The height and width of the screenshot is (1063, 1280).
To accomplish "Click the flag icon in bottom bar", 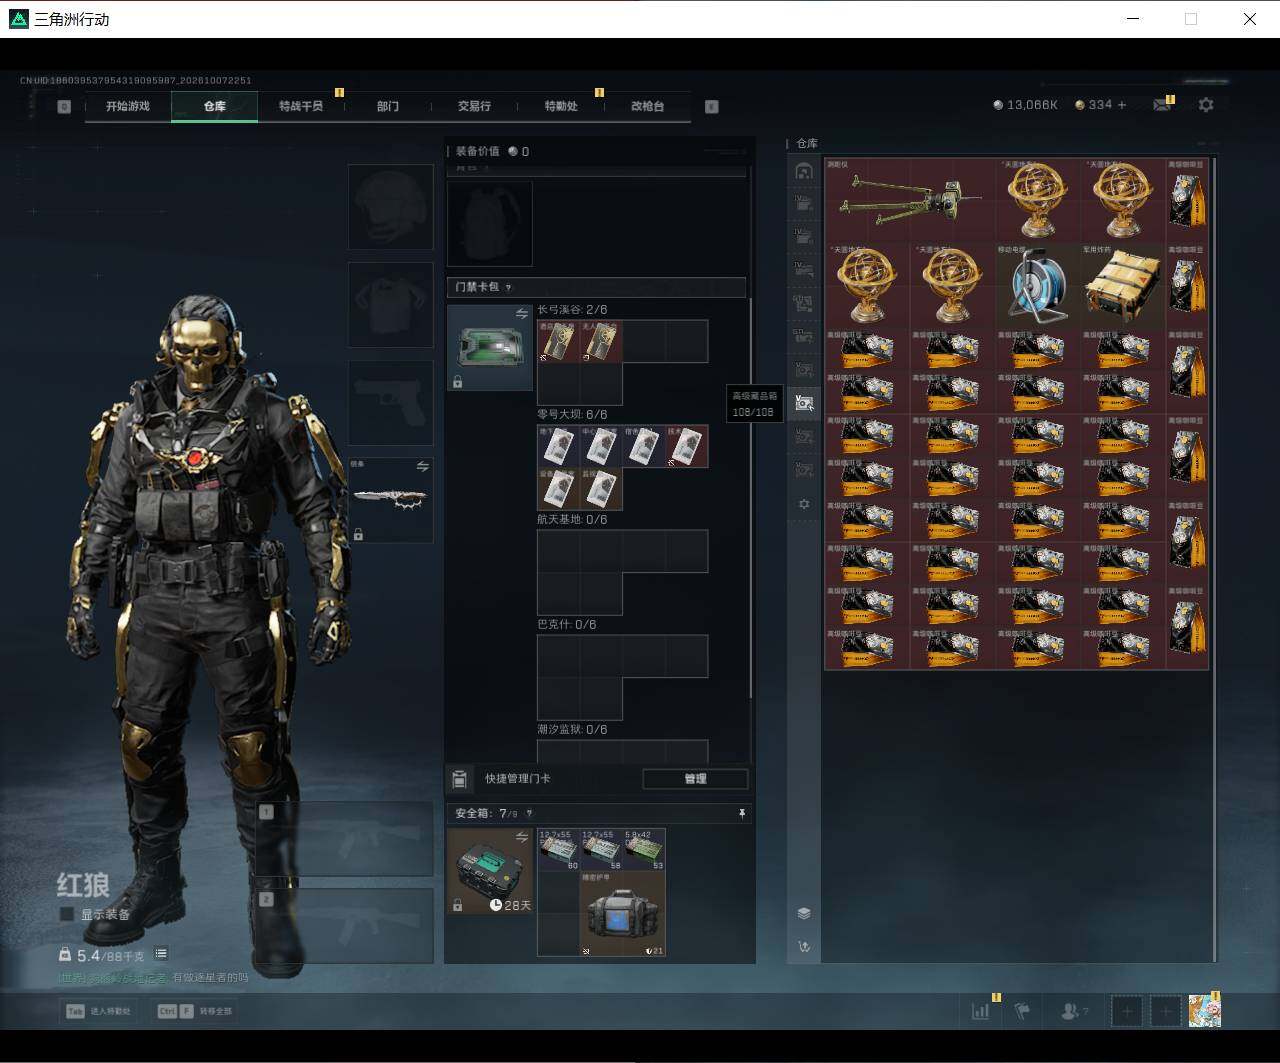I will pyautogui.click(x=1022, y=1011).
